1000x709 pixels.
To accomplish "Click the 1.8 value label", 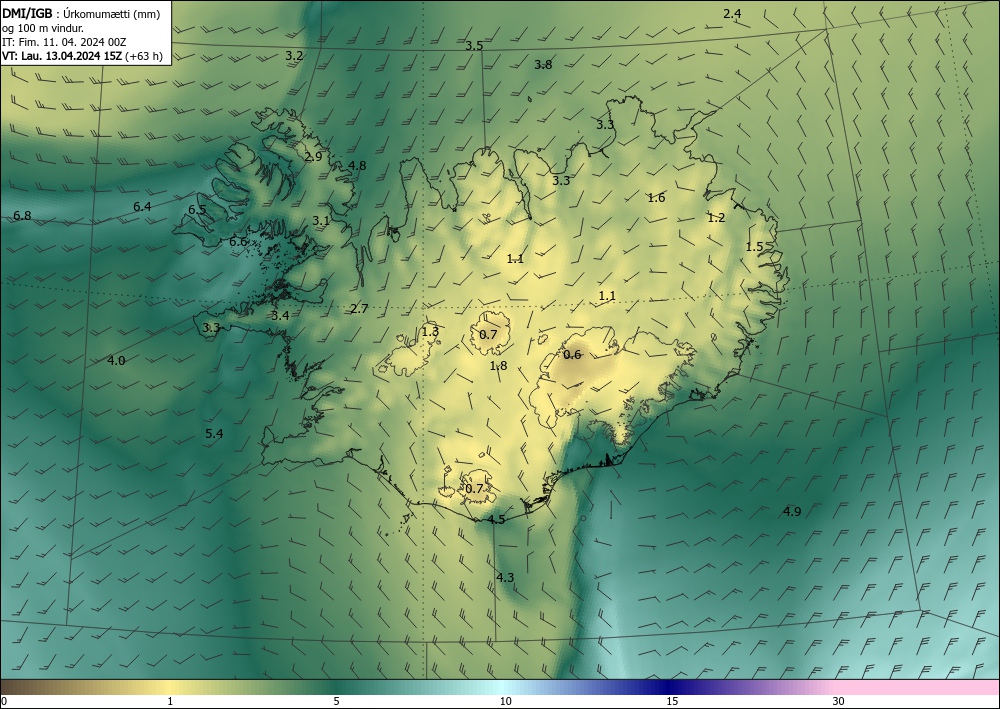I will (x=498, y=365).
